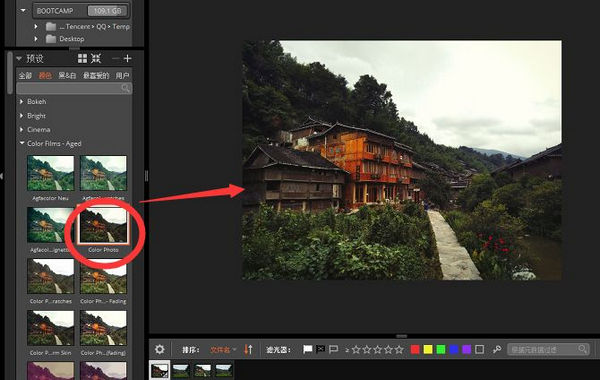This screenshot has height=380, width=600.
Task: Click the collapse-all presets icon
Action: (96, 58)
